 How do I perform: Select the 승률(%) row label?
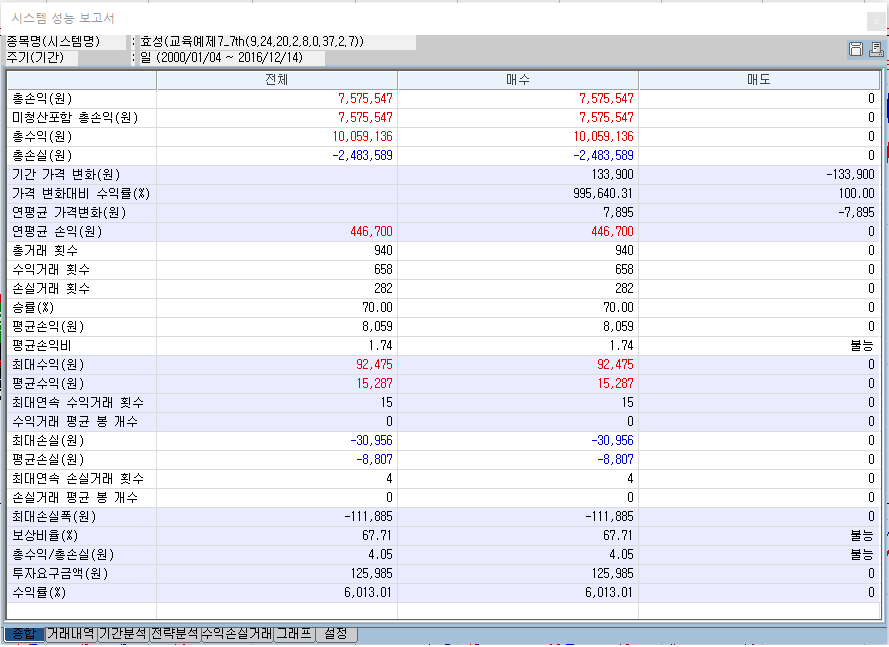point(34,308)
